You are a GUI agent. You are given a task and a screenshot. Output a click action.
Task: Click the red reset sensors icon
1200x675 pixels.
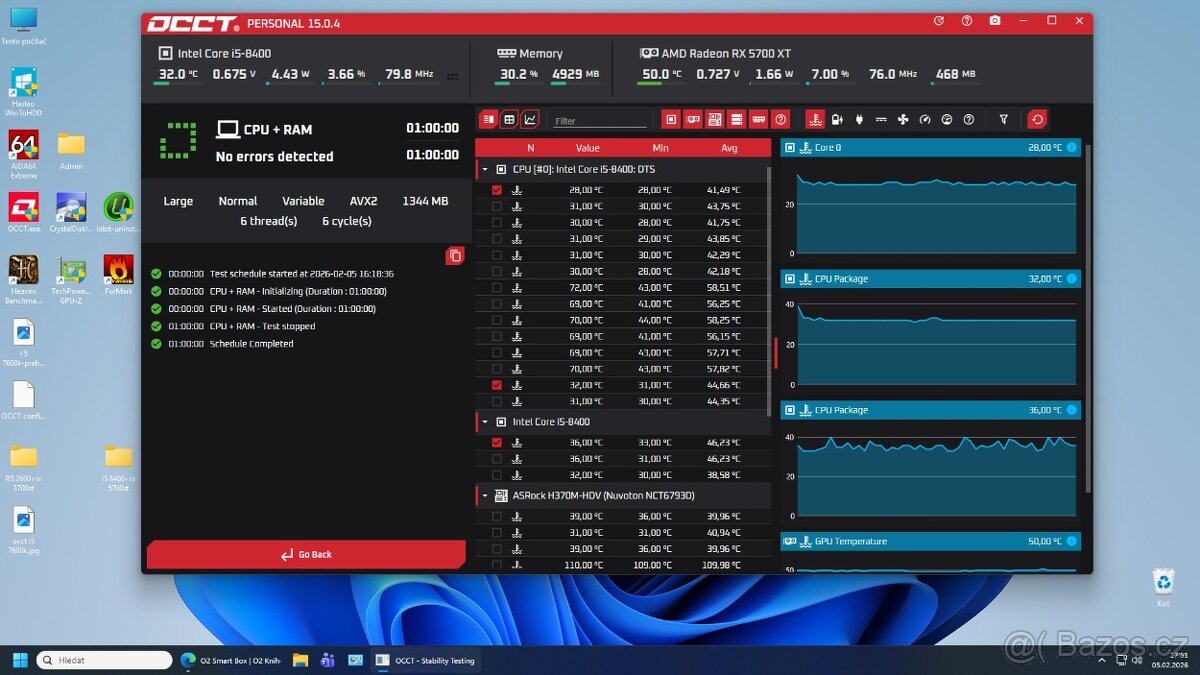point(1037,118)
